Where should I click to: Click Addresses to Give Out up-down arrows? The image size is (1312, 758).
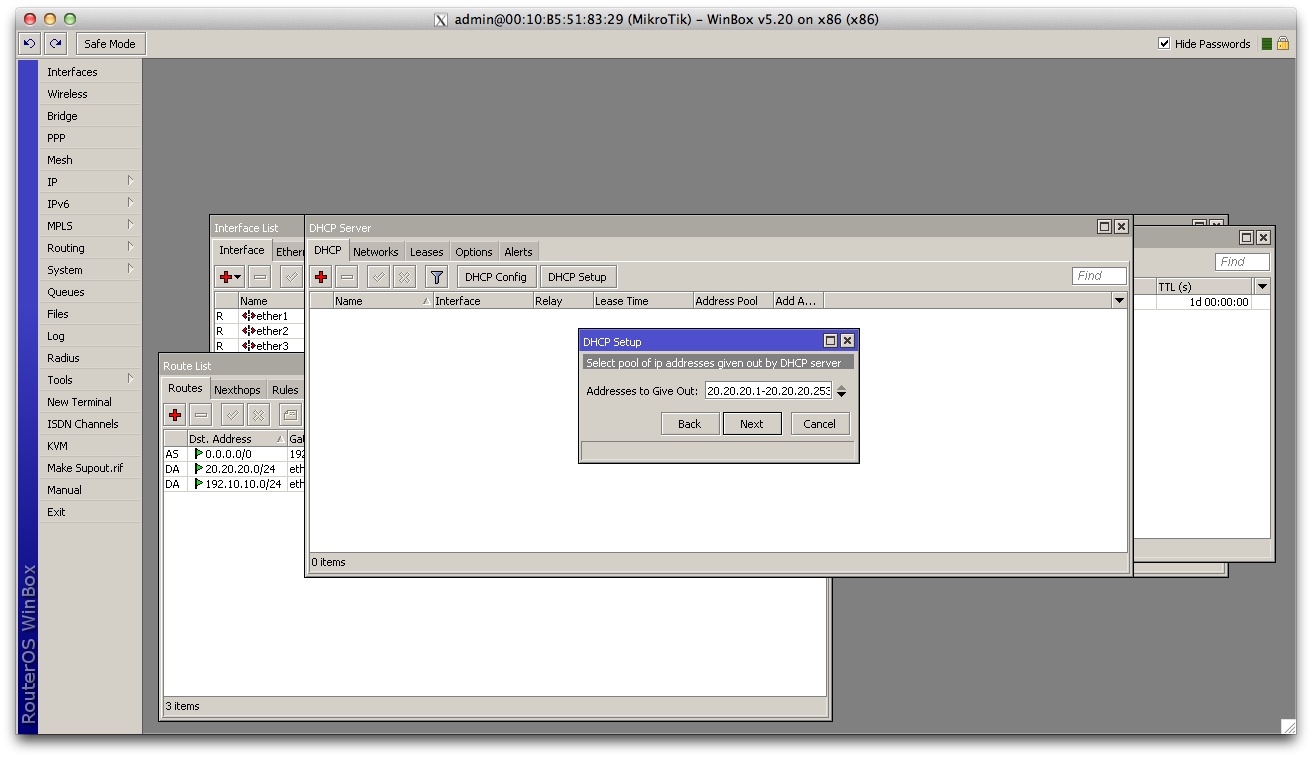pos(841,392)
